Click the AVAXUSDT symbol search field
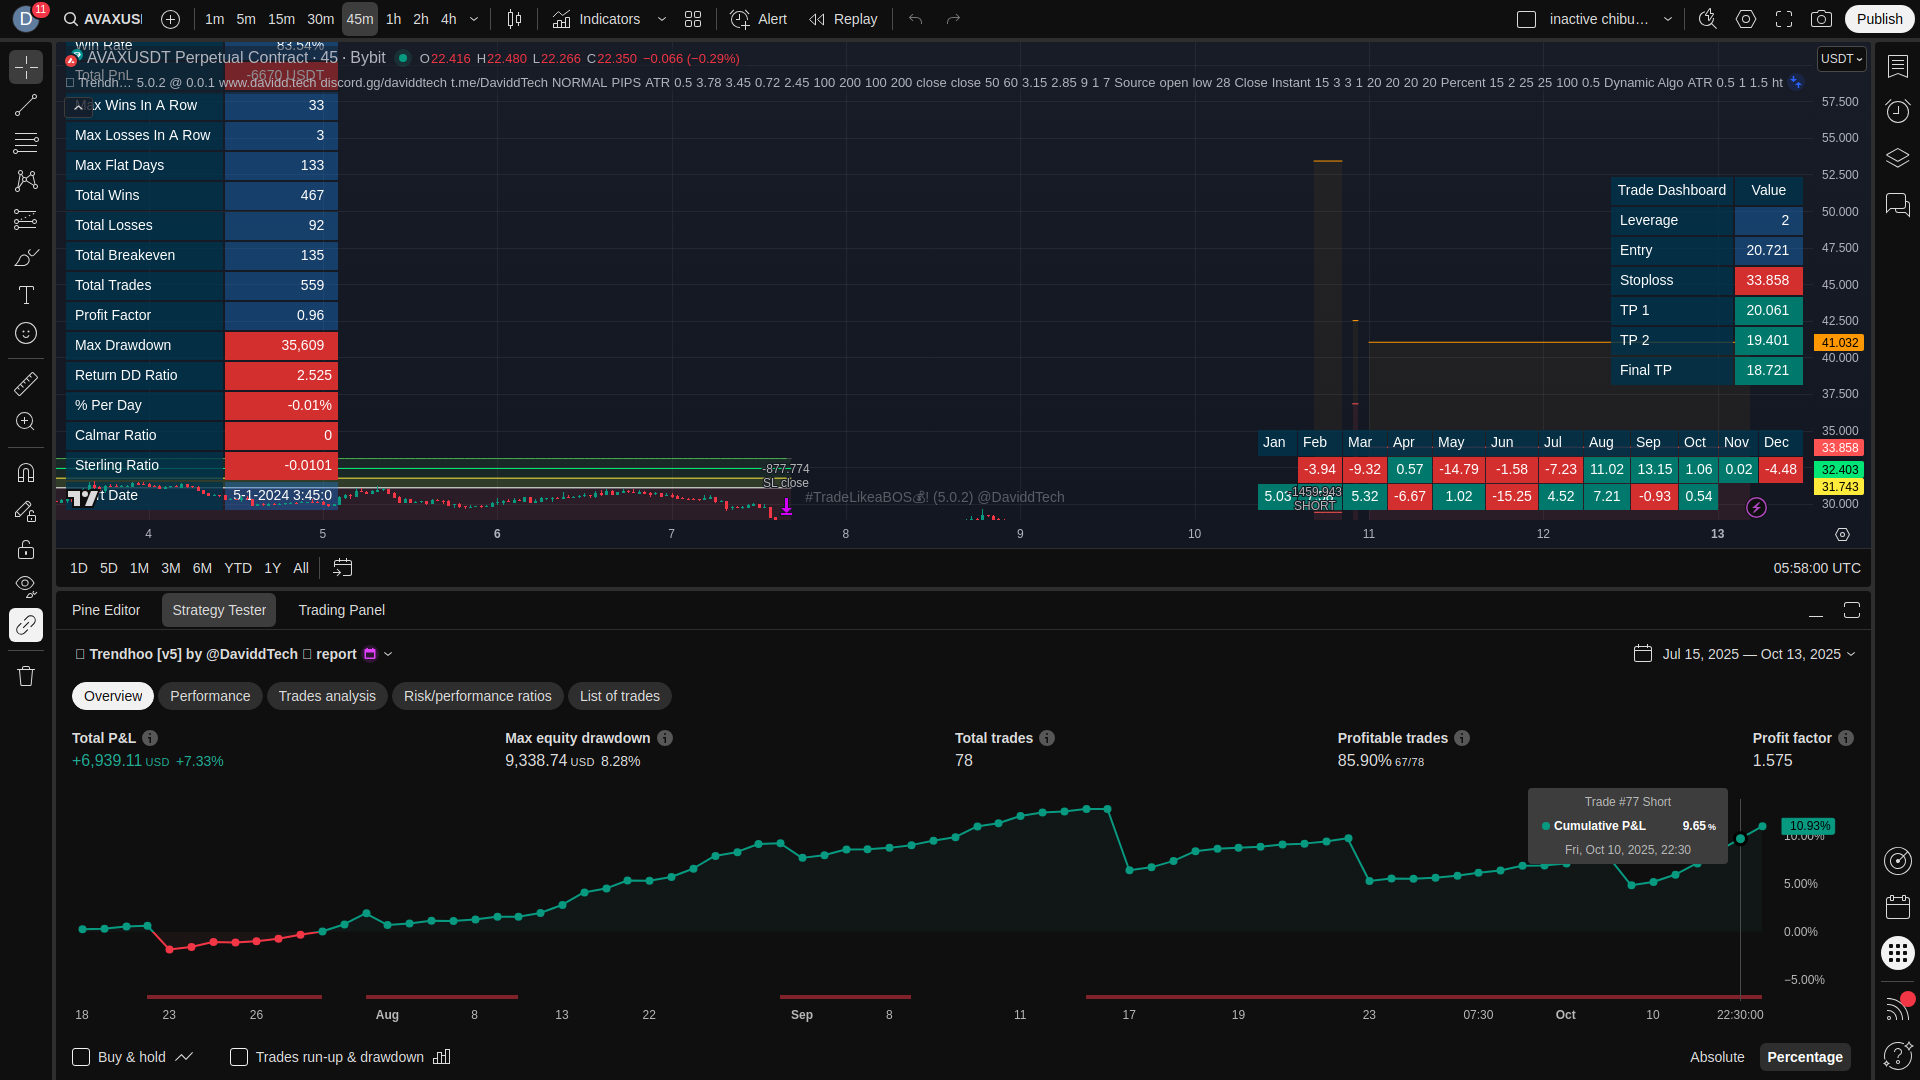 pos(103,19)
